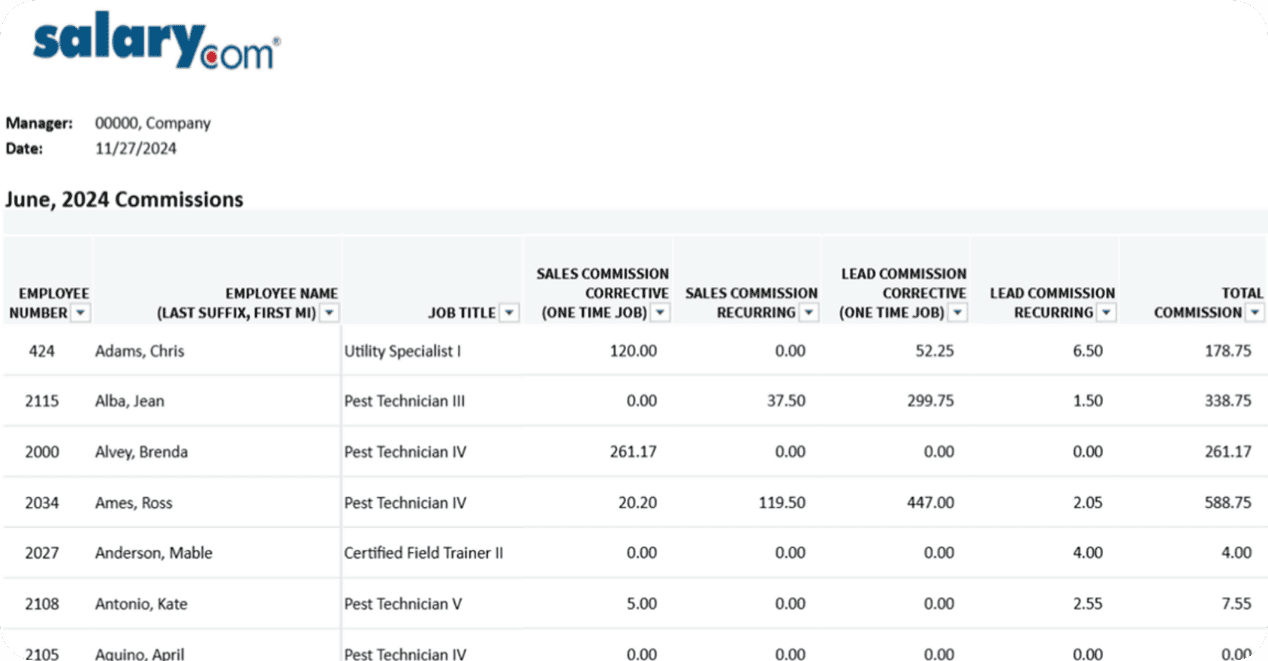This screenshot has height=661, width=1268.
Task: Click Antonio, Kate name cell
Action: click(x=140, y=604)
